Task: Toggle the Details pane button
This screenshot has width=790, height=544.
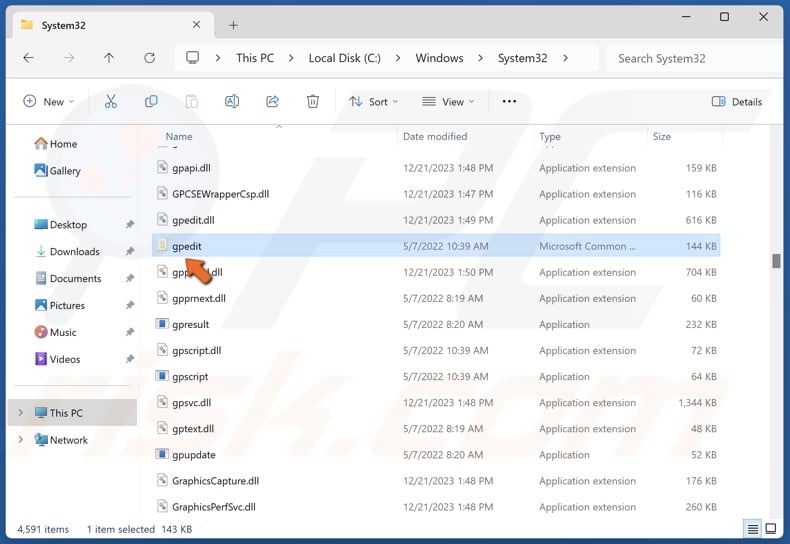Action: 737,102
